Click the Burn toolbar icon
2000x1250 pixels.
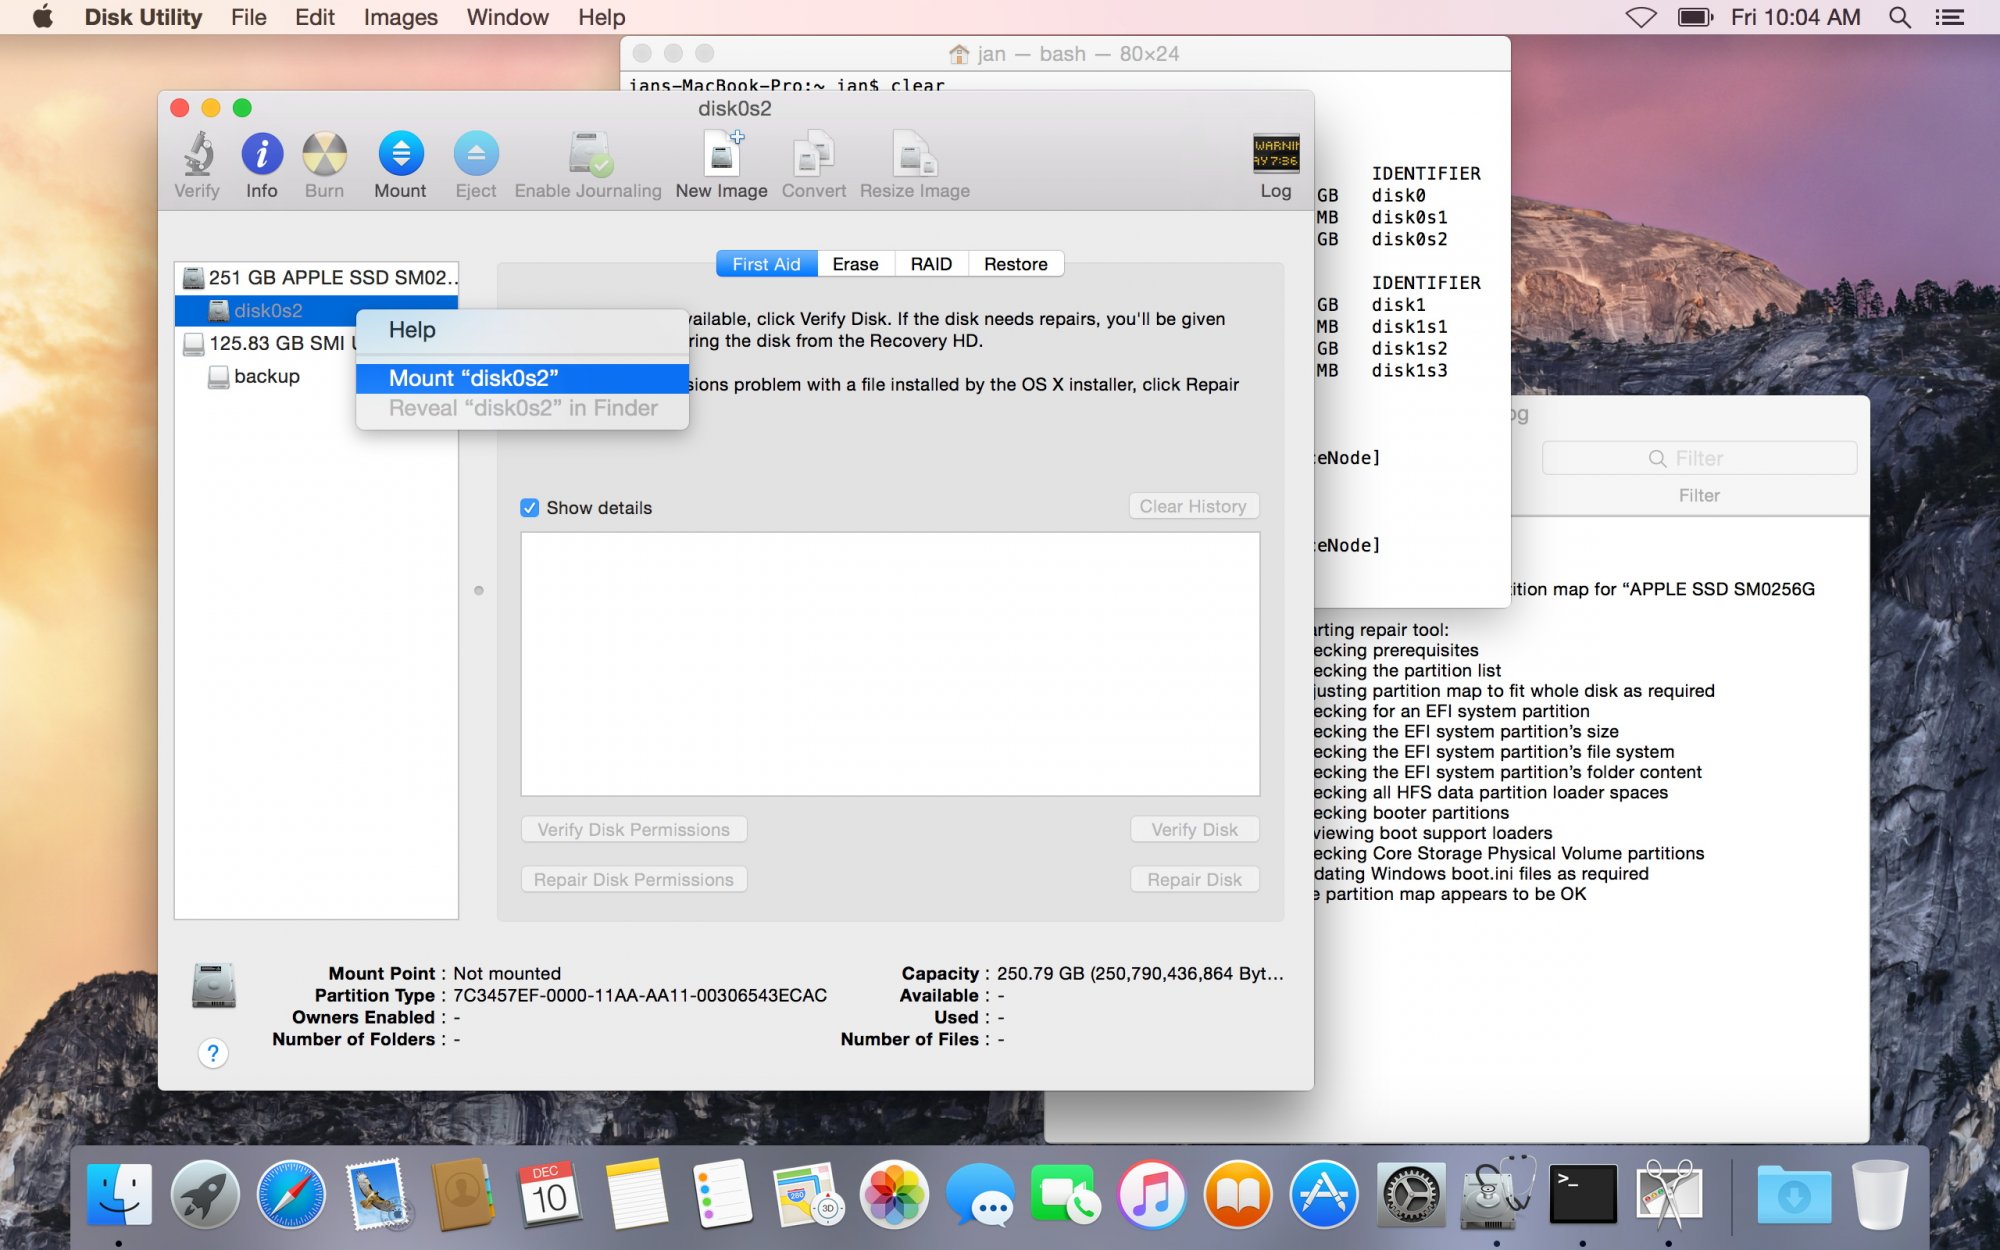[324, 165]
